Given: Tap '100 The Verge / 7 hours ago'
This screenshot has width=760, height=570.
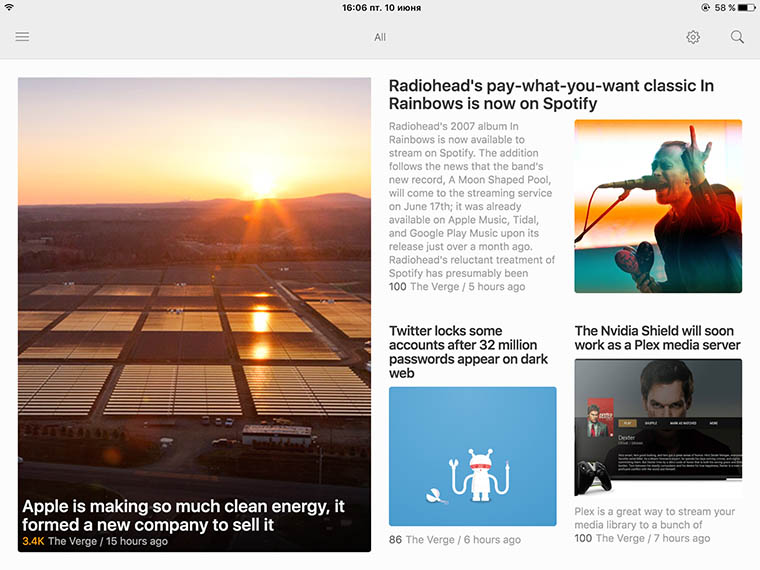Looking at the screenshot, I should 642,538.
